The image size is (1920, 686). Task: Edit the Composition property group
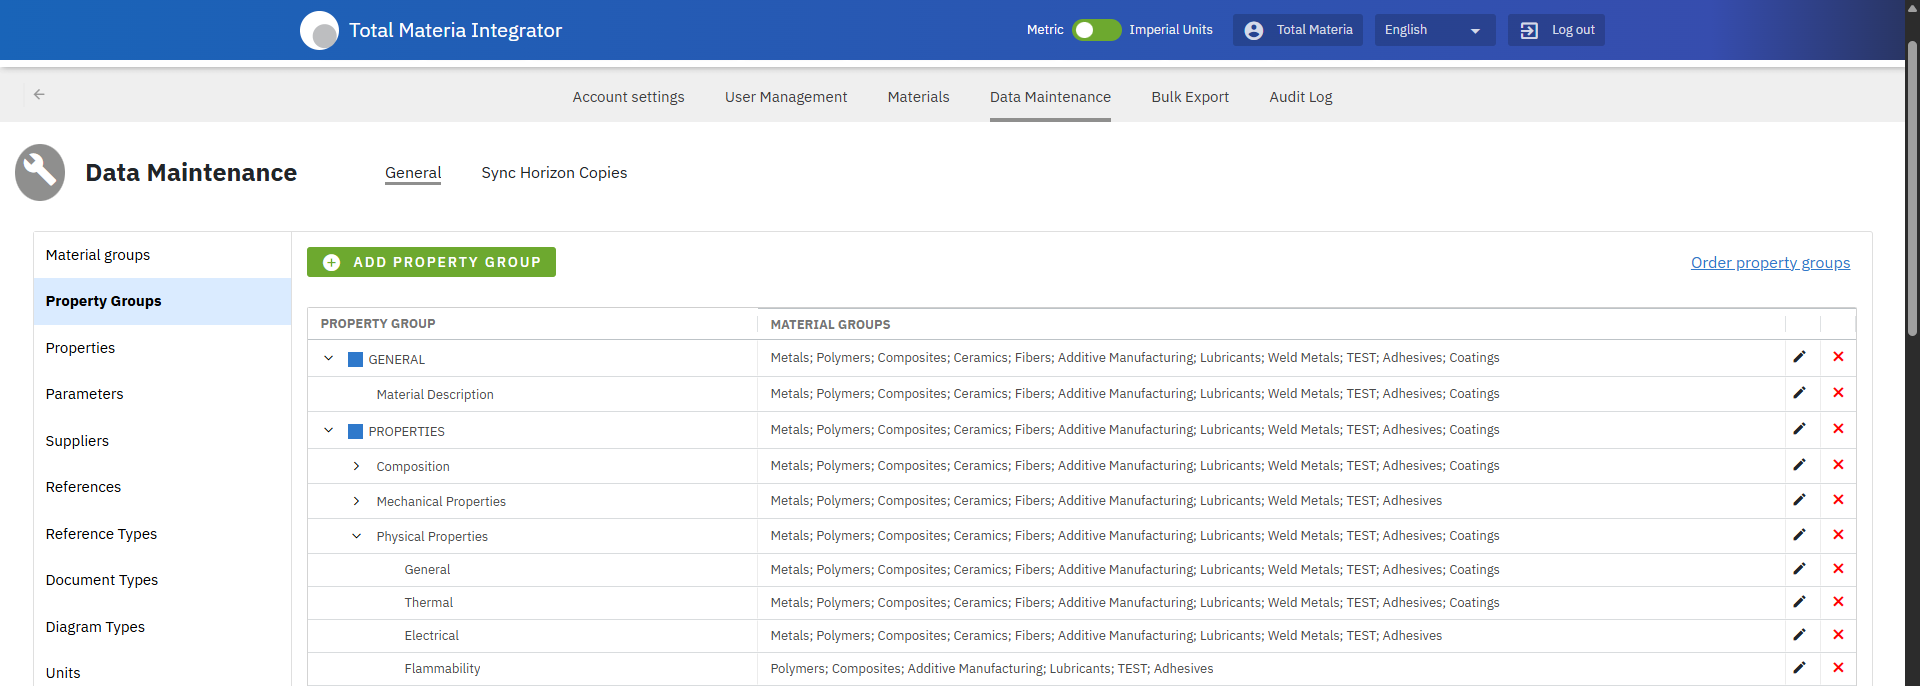1799,465
